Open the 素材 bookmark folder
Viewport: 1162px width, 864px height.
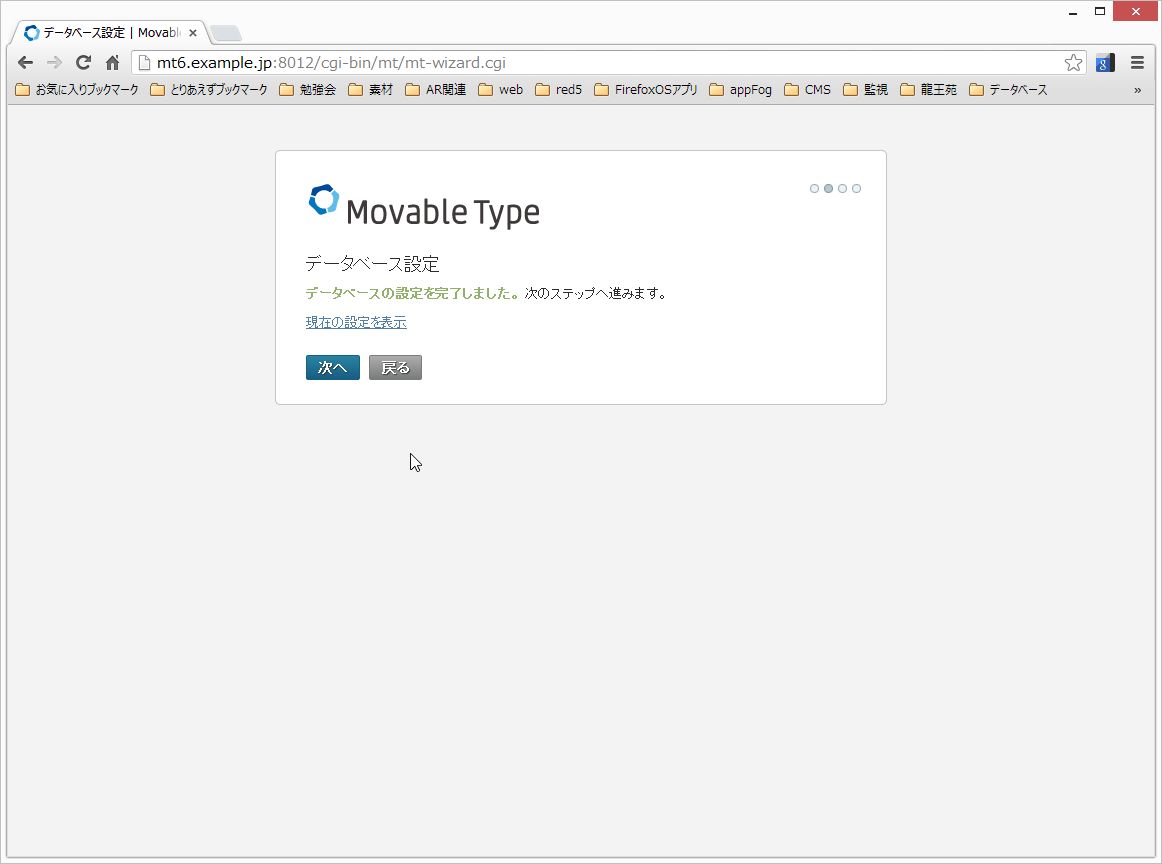371,90
